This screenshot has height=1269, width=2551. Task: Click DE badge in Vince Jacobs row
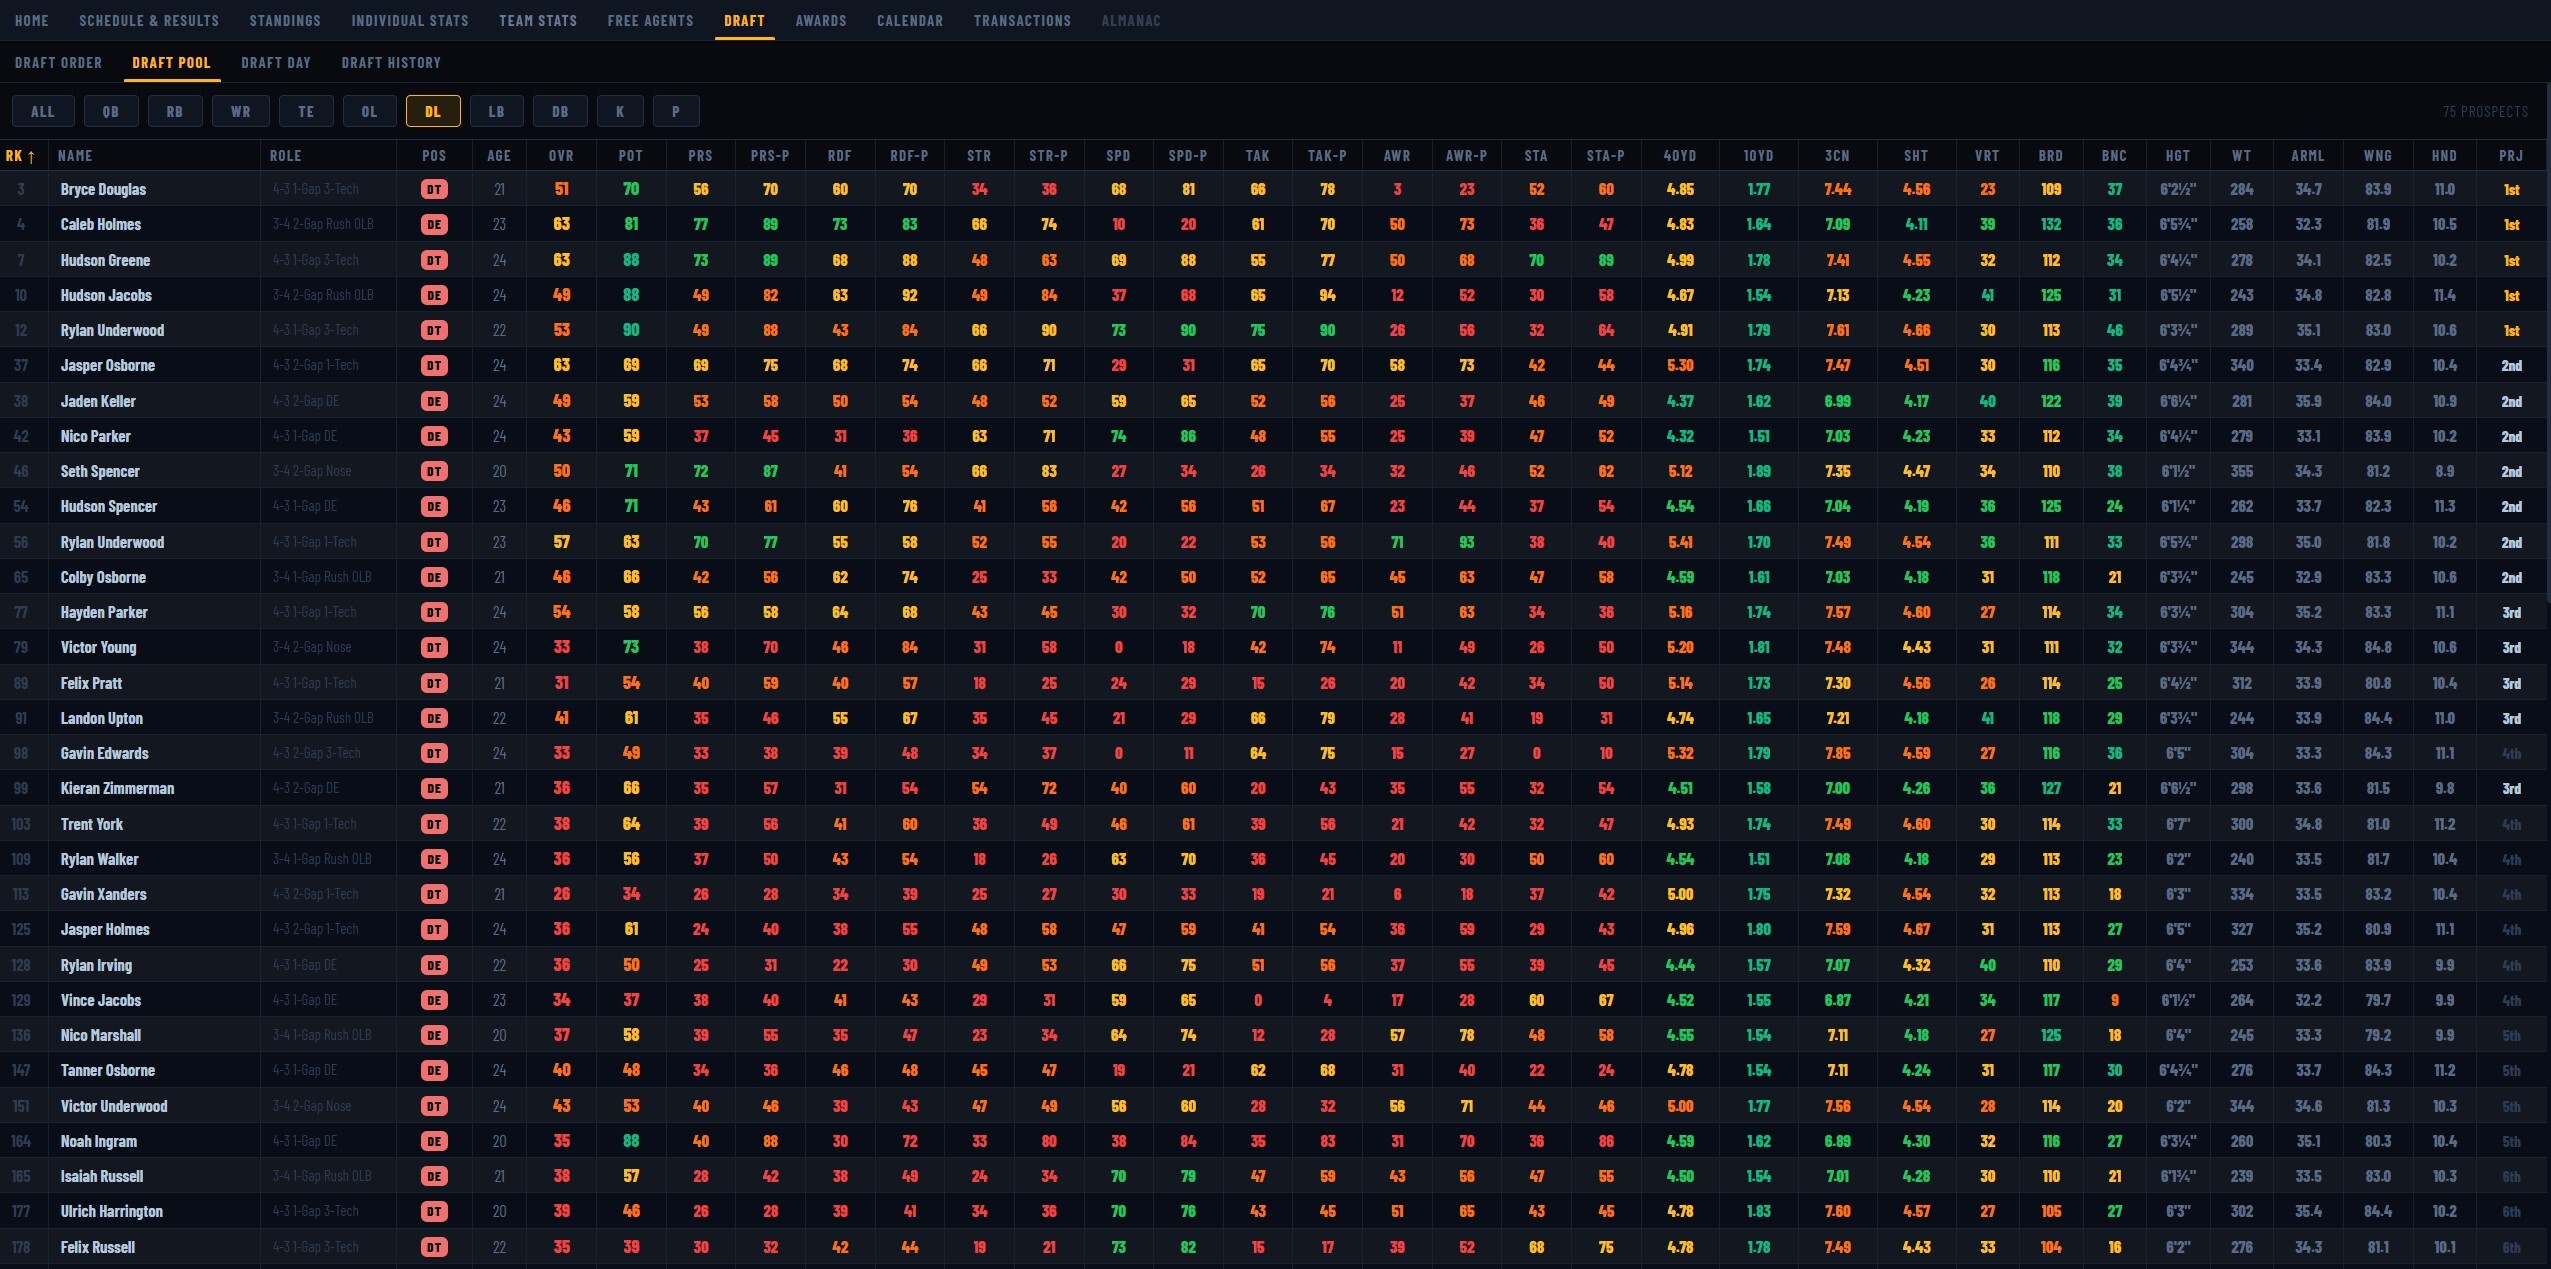[434, 1000]
